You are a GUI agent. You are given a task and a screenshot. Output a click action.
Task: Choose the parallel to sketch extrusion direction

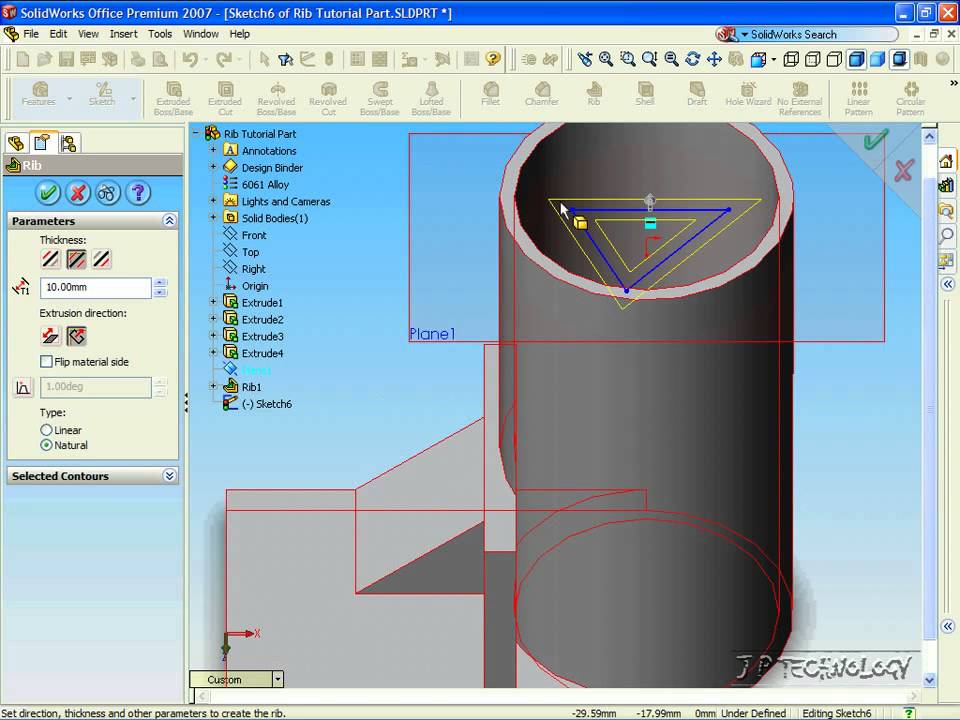pyautogui.click(x=50, y=336)
